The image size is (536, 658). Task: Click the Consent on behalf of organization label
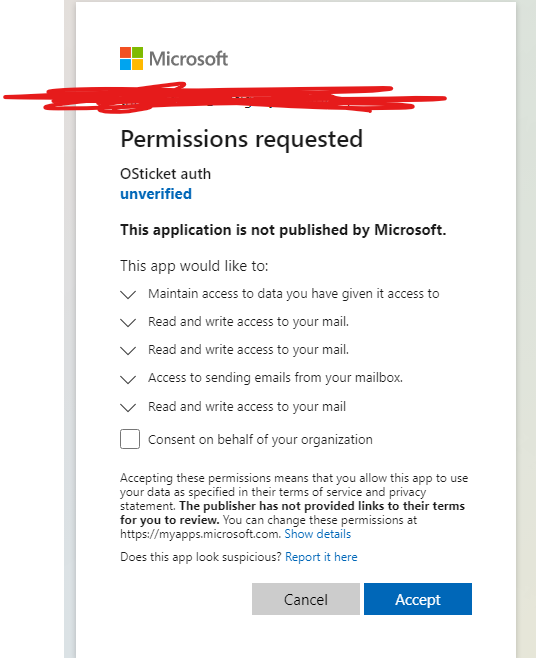click(260, 439)
